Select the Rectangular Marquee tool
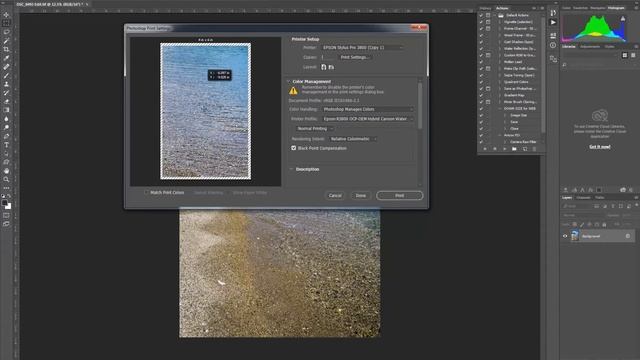Screen dimensions: 640x360 pyautogui.click(x=6, y=23)
